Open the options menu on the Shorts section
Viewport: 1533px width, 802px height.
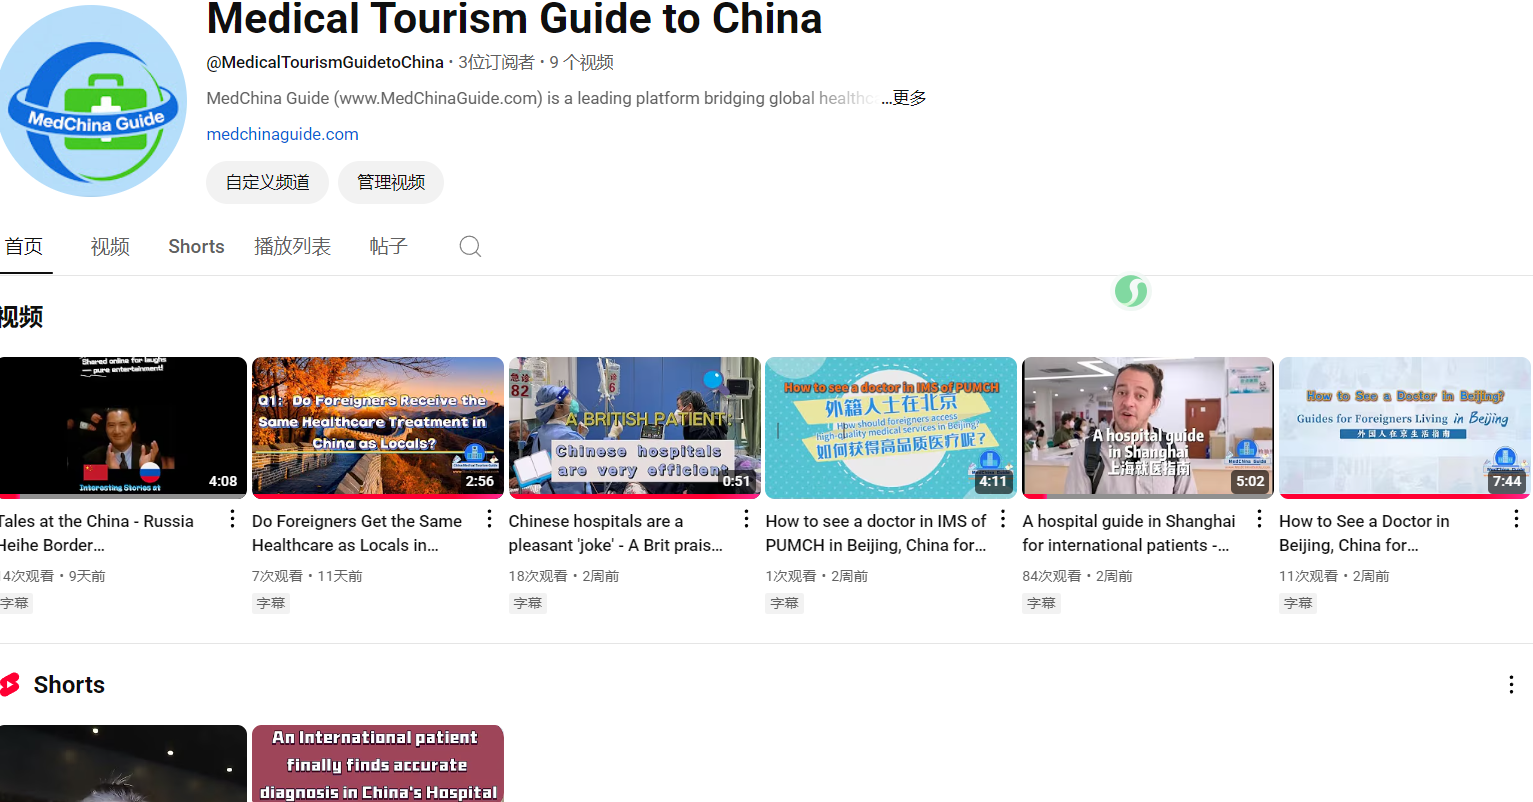click(x=1511, y=684)
